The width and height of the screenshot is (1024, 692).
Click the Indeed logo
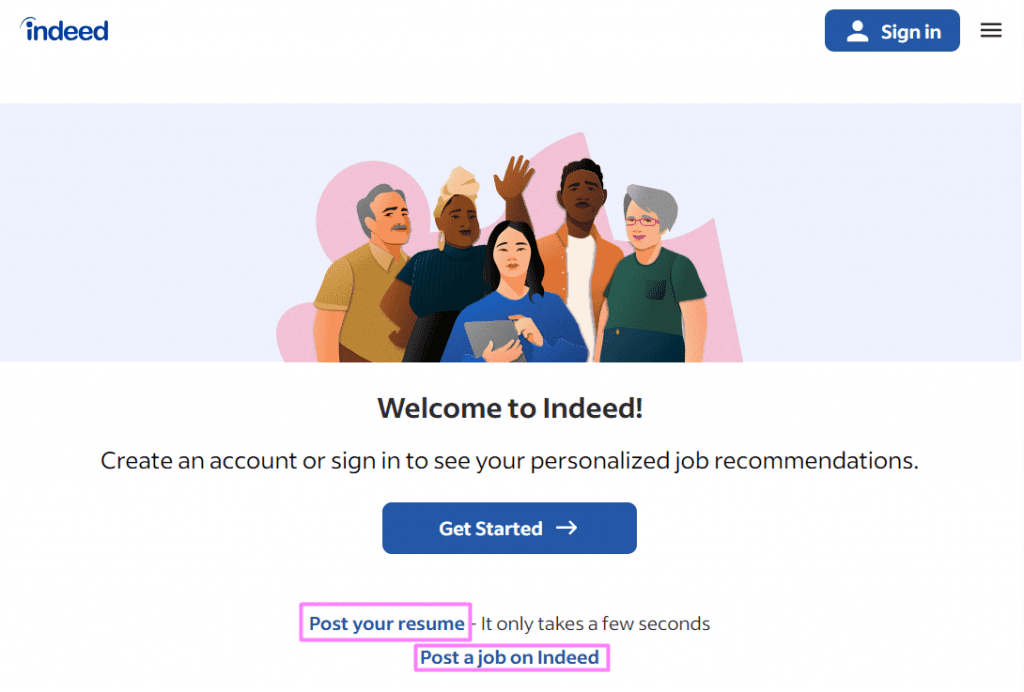click(63, 29)
